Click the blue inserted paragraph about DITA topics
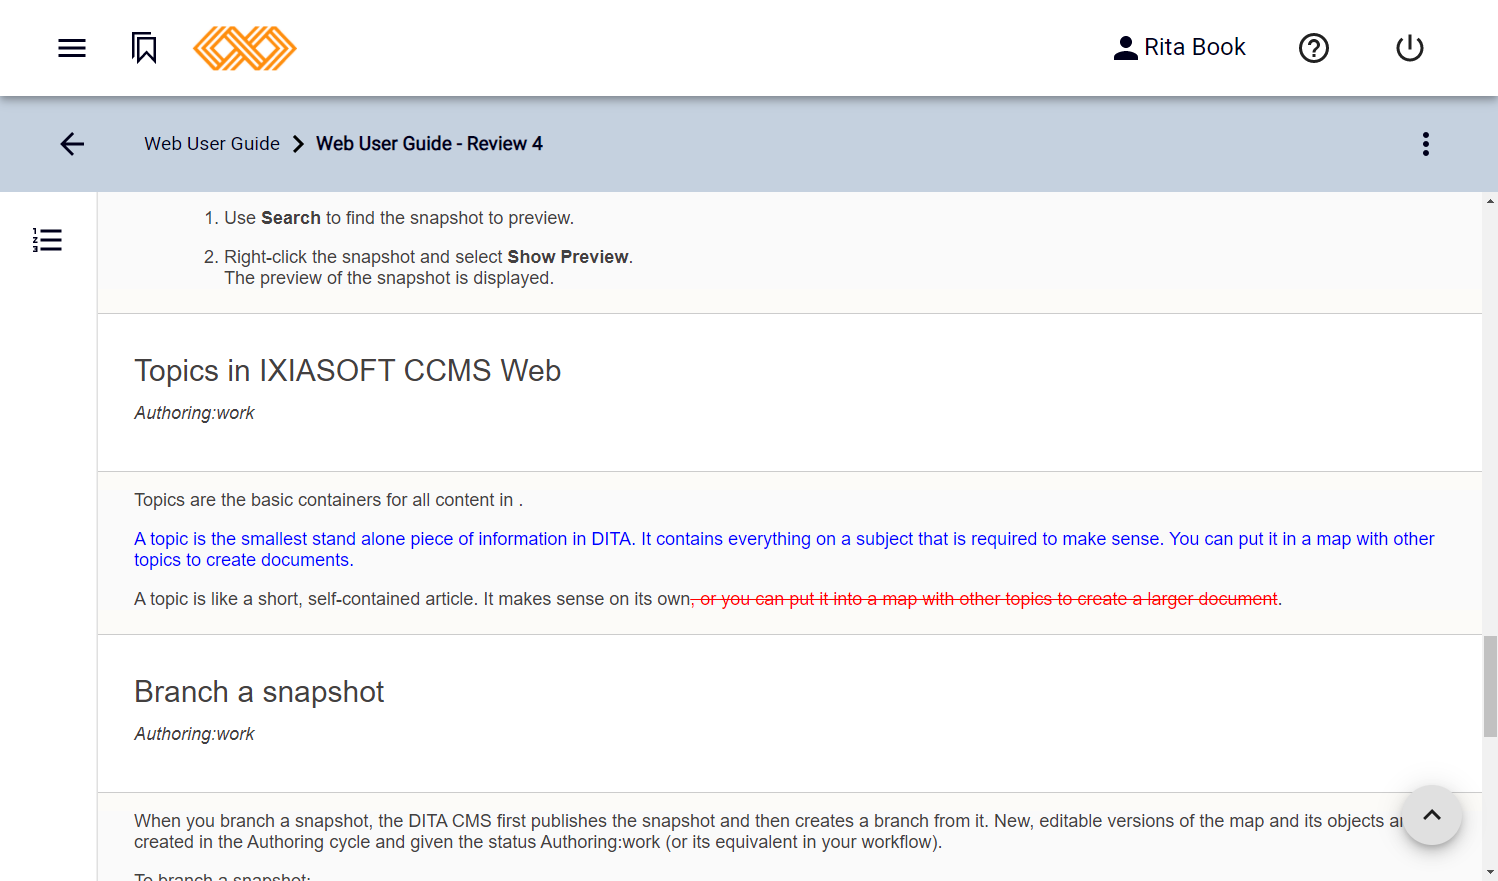The width and height of the screenshot is (1498, 881). click(784, 549)
